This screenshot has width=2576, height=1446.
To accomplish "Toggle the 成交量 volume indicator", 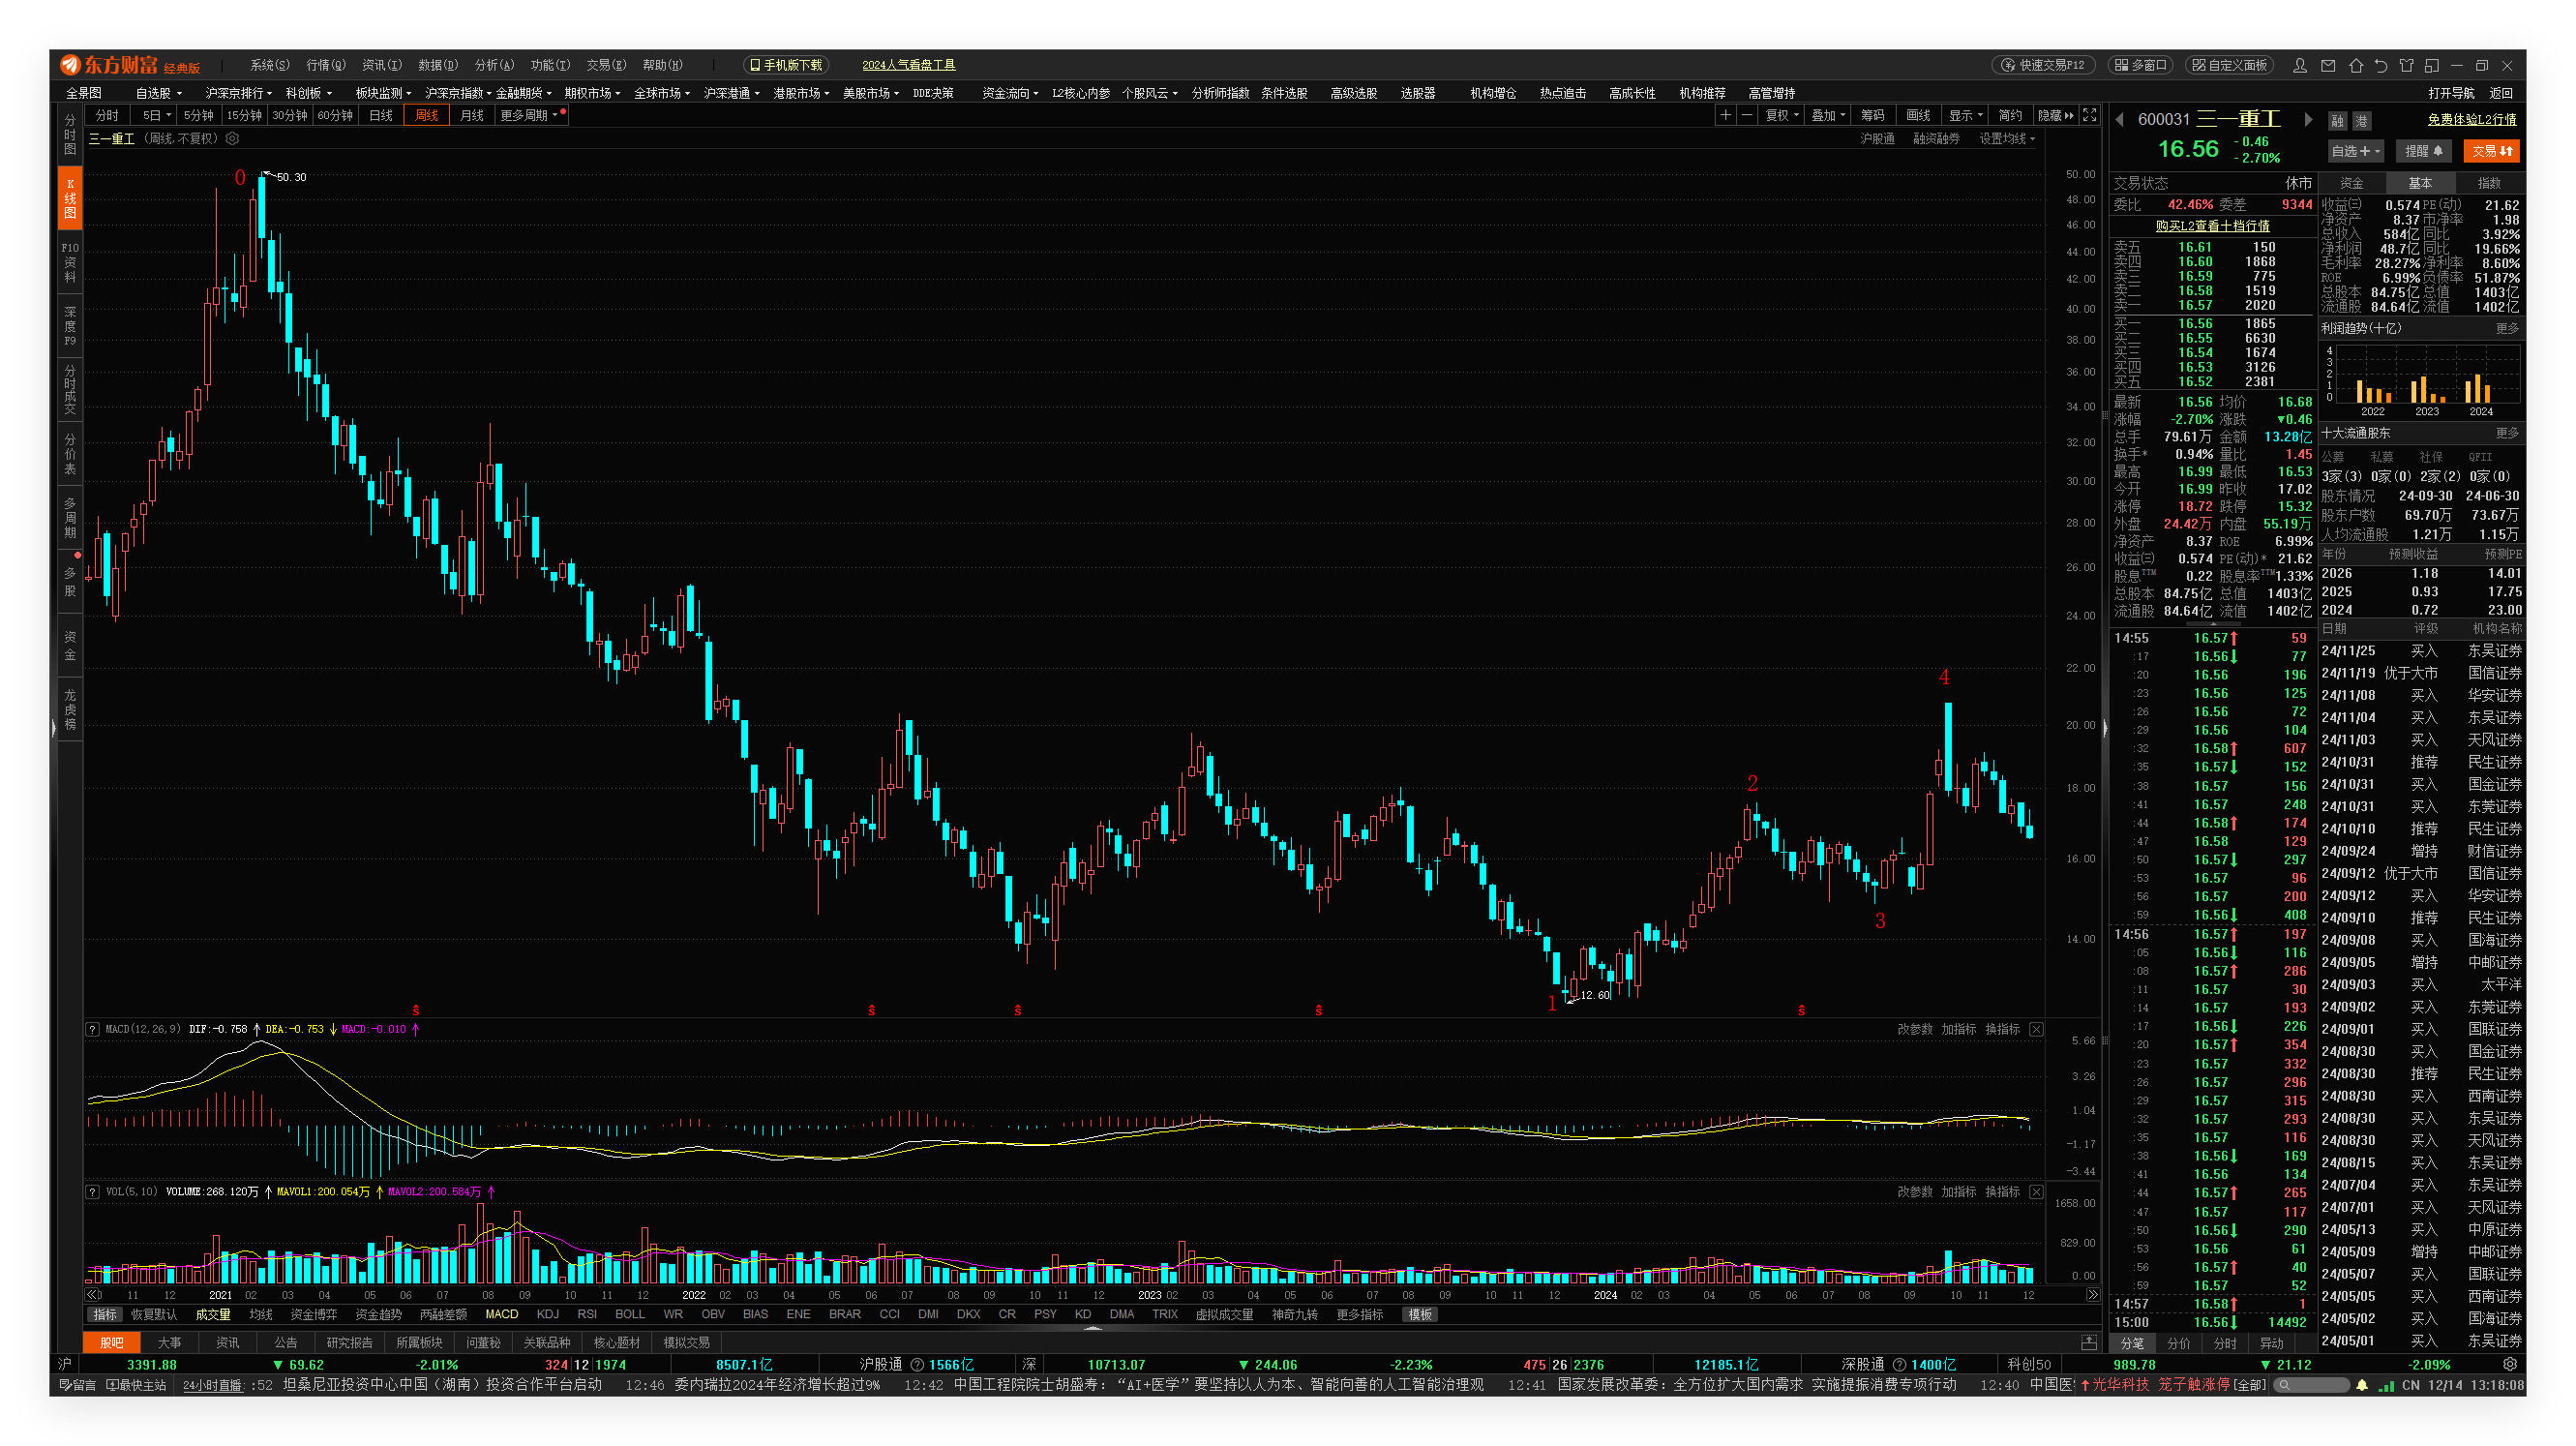I will (212, 1314).
